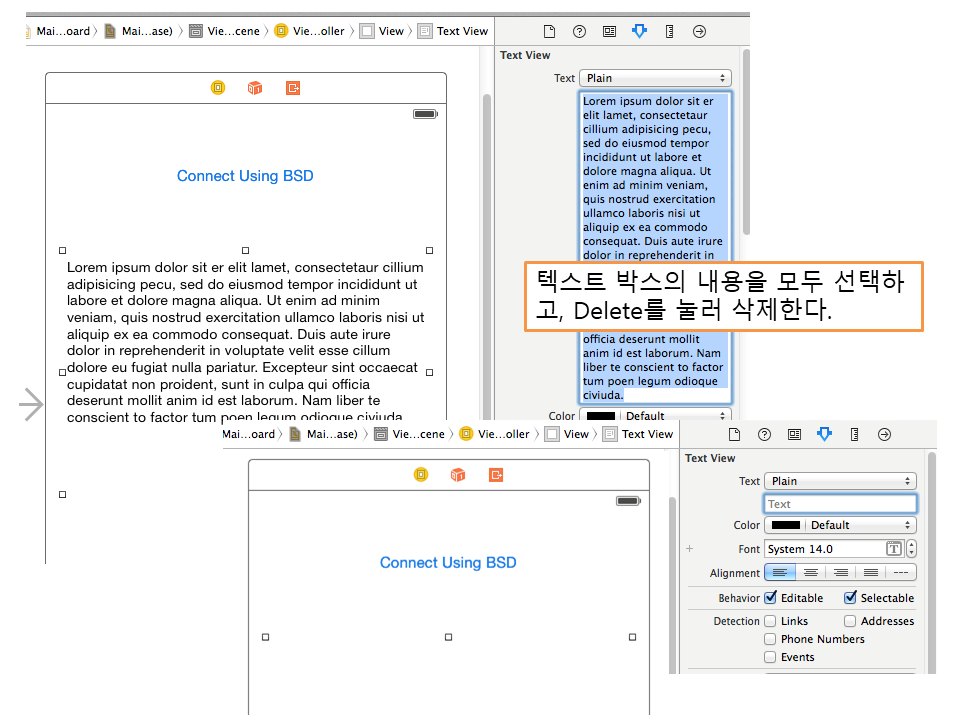Open the Plain dropdown above the empty Text field

click(840, 481)
